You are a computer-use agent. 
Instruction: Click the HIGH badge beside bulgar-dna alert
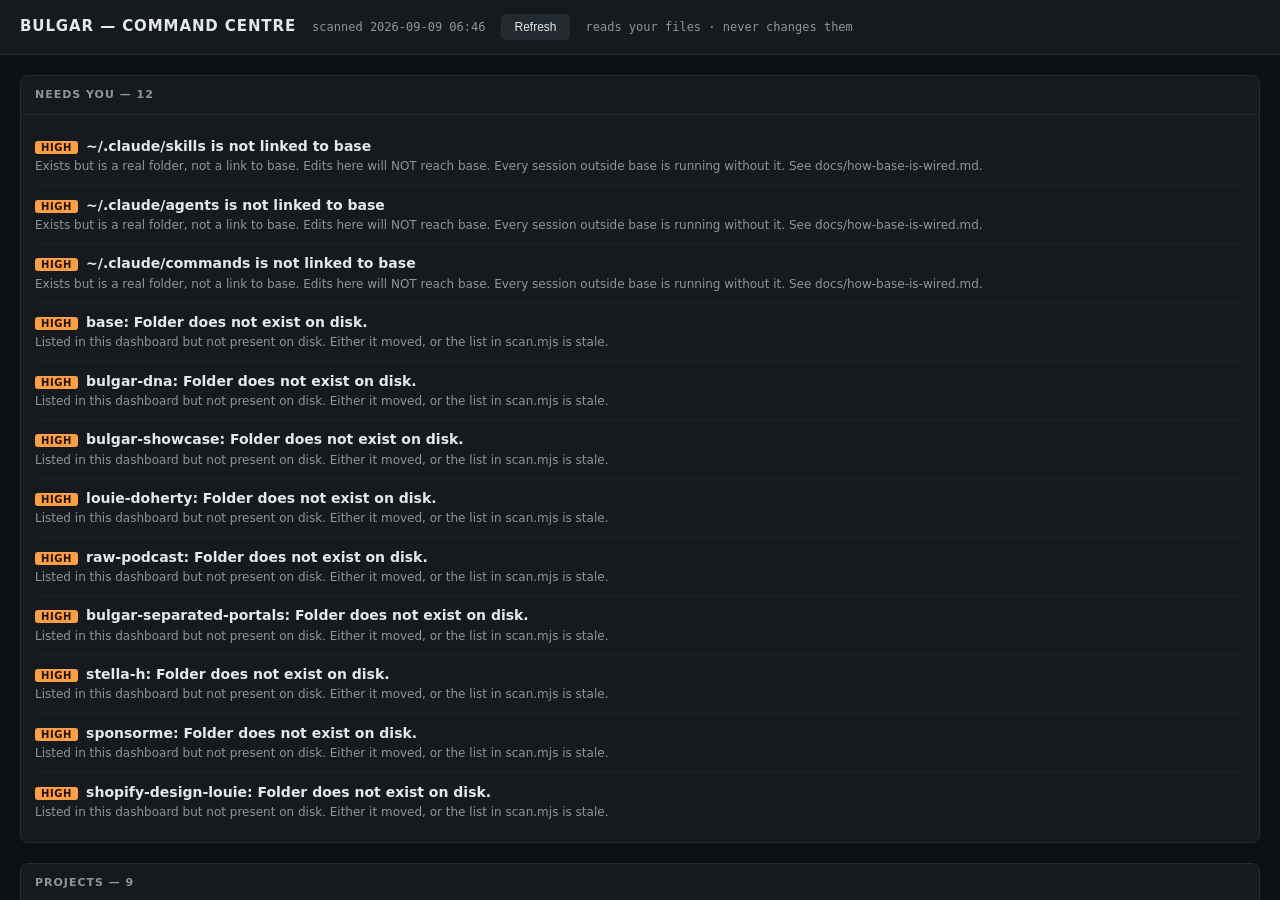tap(56, 382)
